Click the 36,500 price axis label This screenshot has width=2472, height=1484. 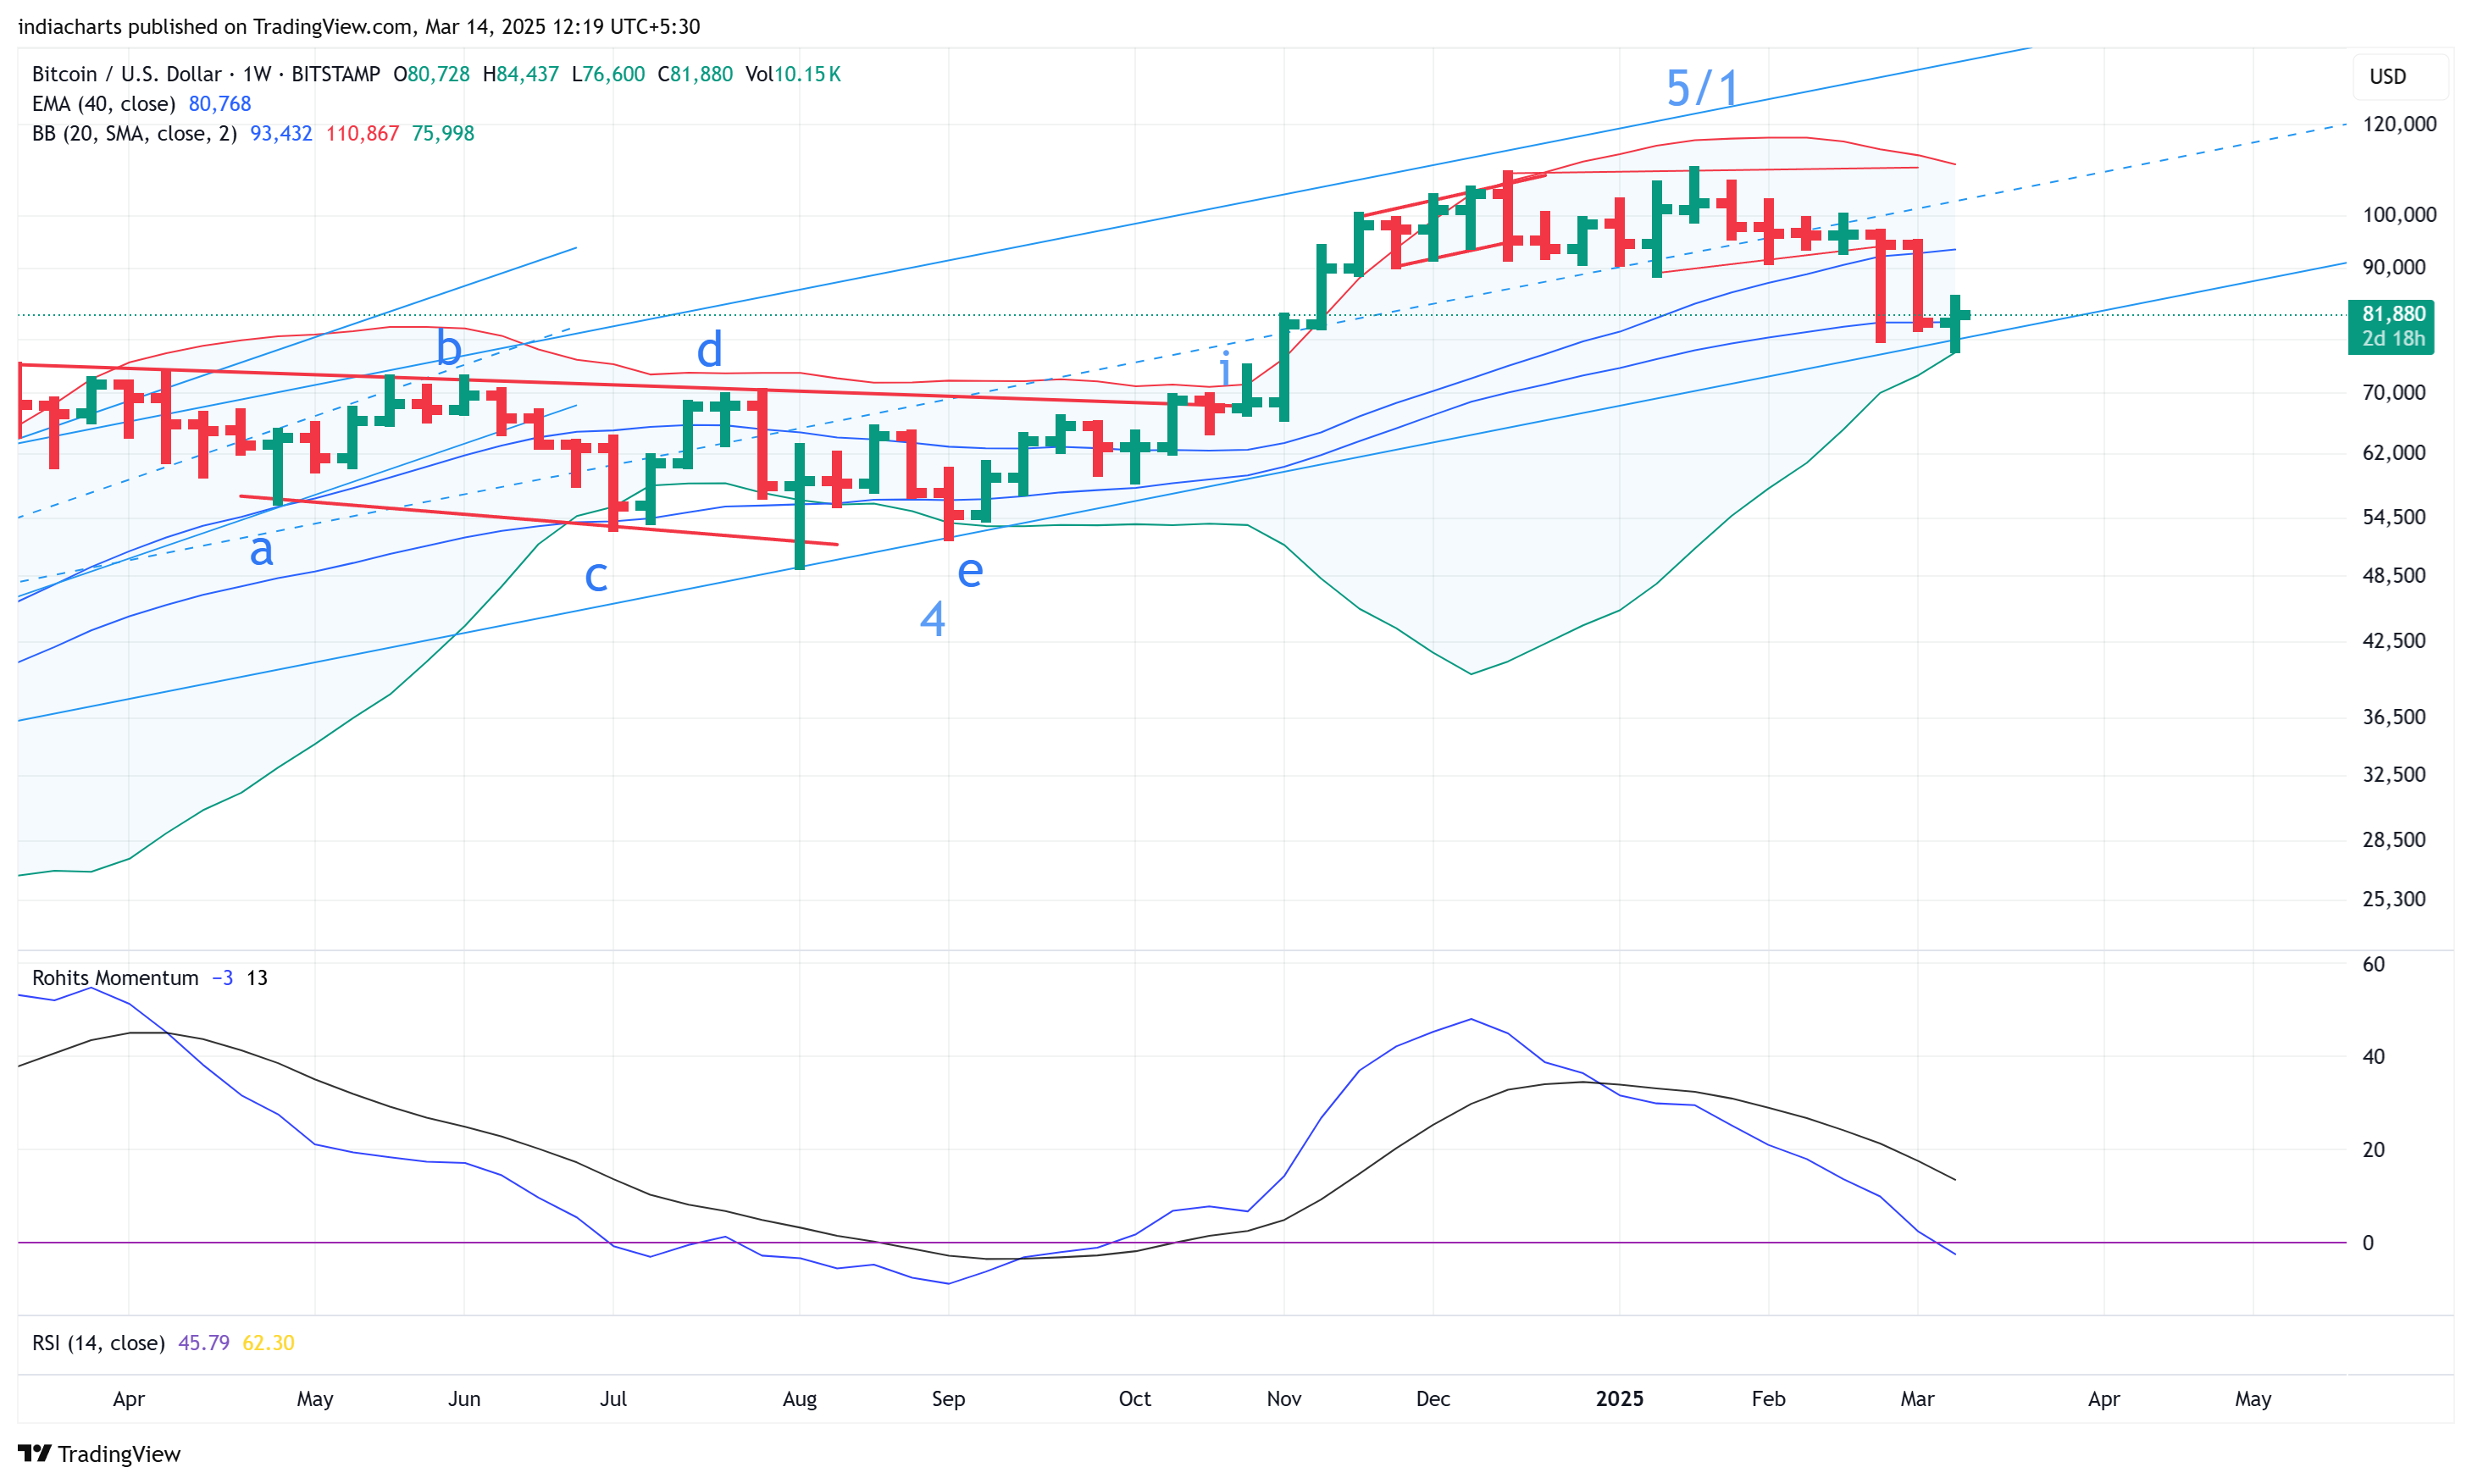point(2393,717)
